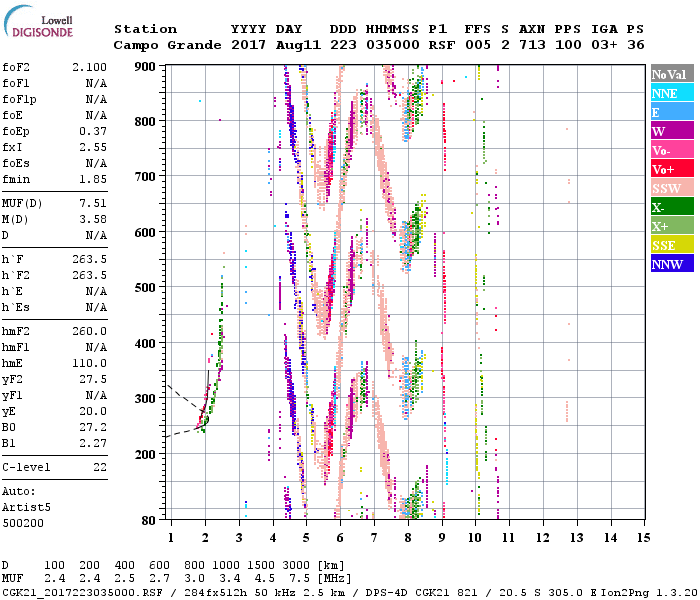Viewport: 700px width, 600px height.
Task: Click the Artist5 auto-scaling label
Action: (26, 507)
